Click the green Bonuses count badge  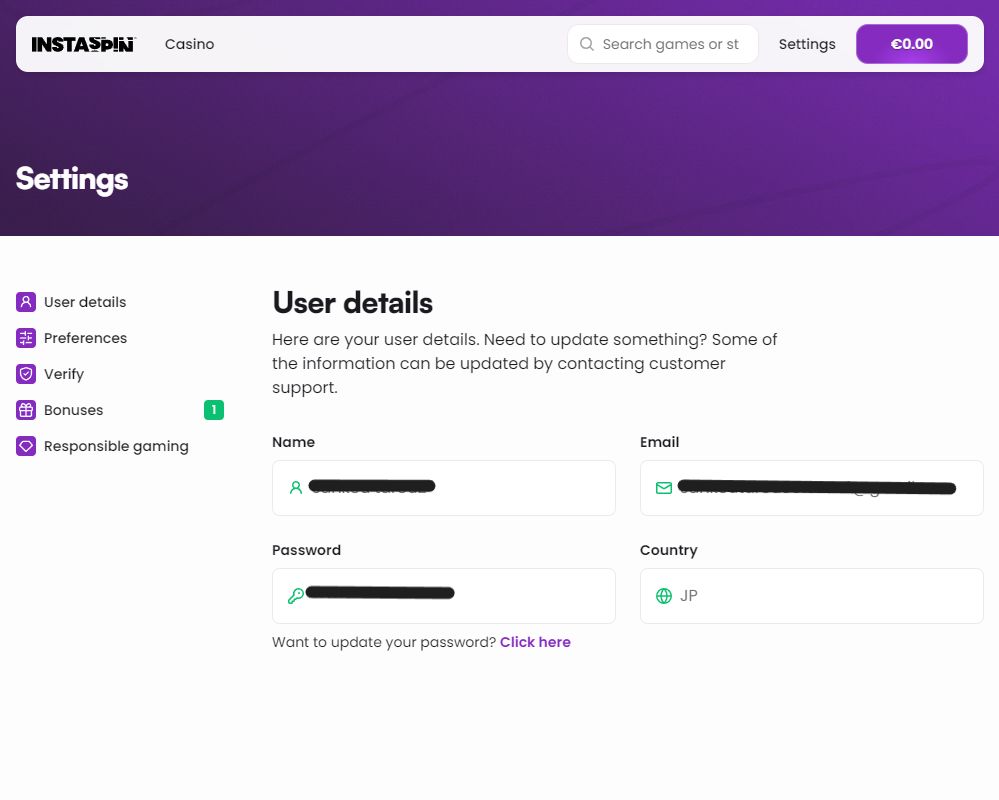pos(213,410)
